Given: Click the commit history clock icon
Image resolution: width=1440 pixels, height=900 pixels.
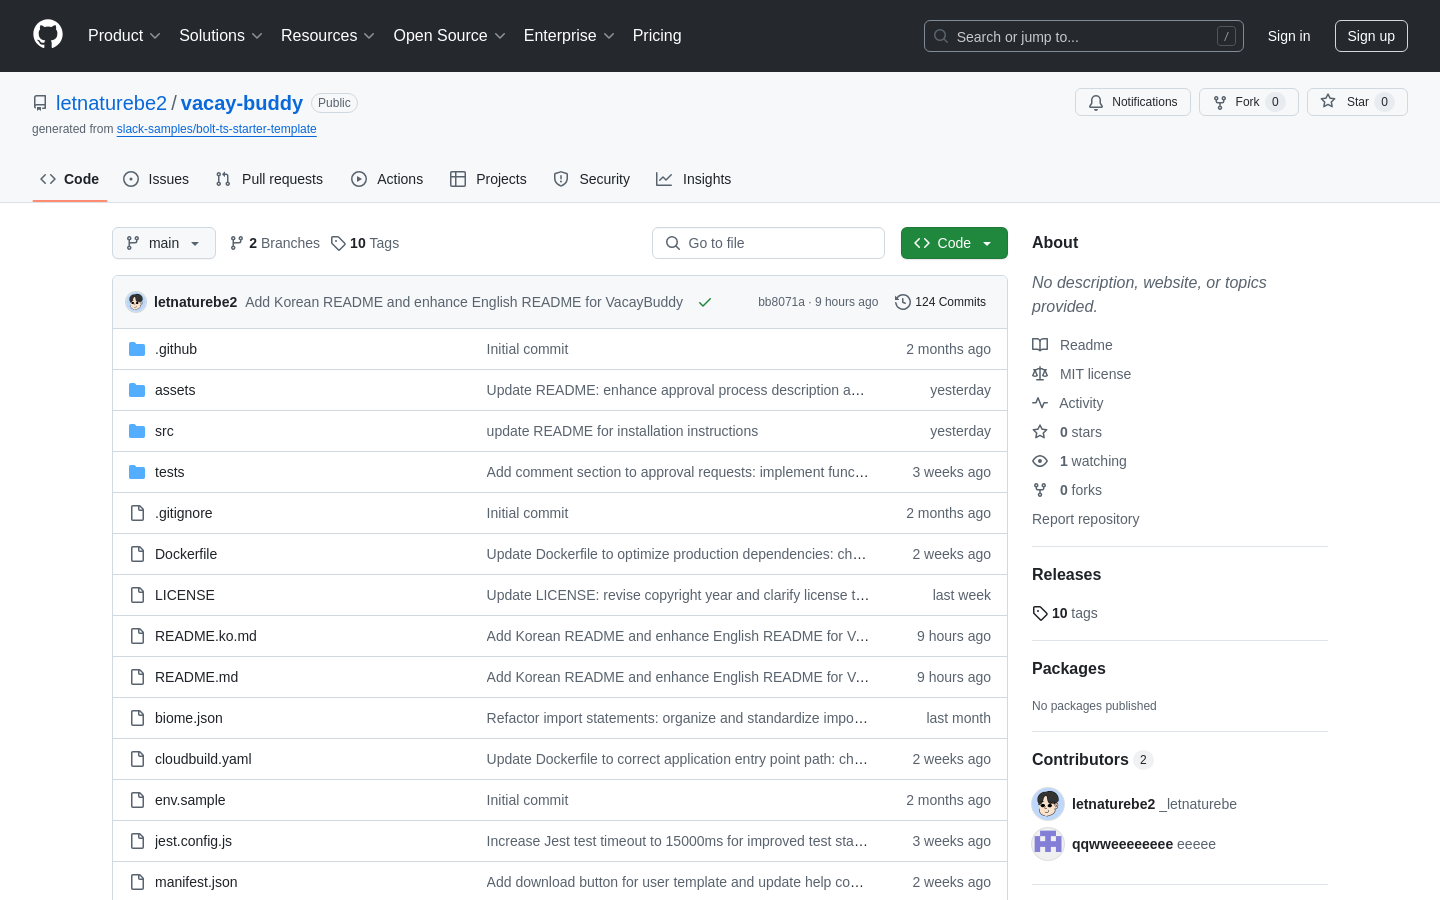Looking at the screenshot, I should click(903, 302).
